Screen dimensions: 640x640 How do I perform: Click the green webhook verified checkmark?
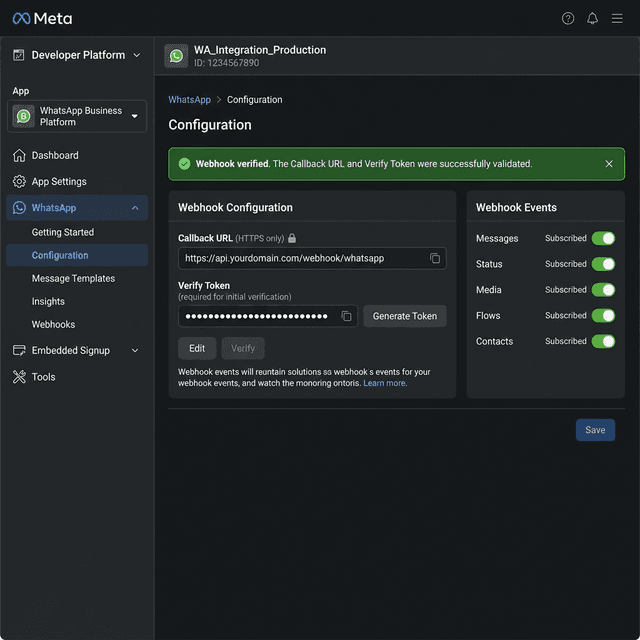pyautogui.click(x=184, y=164)
